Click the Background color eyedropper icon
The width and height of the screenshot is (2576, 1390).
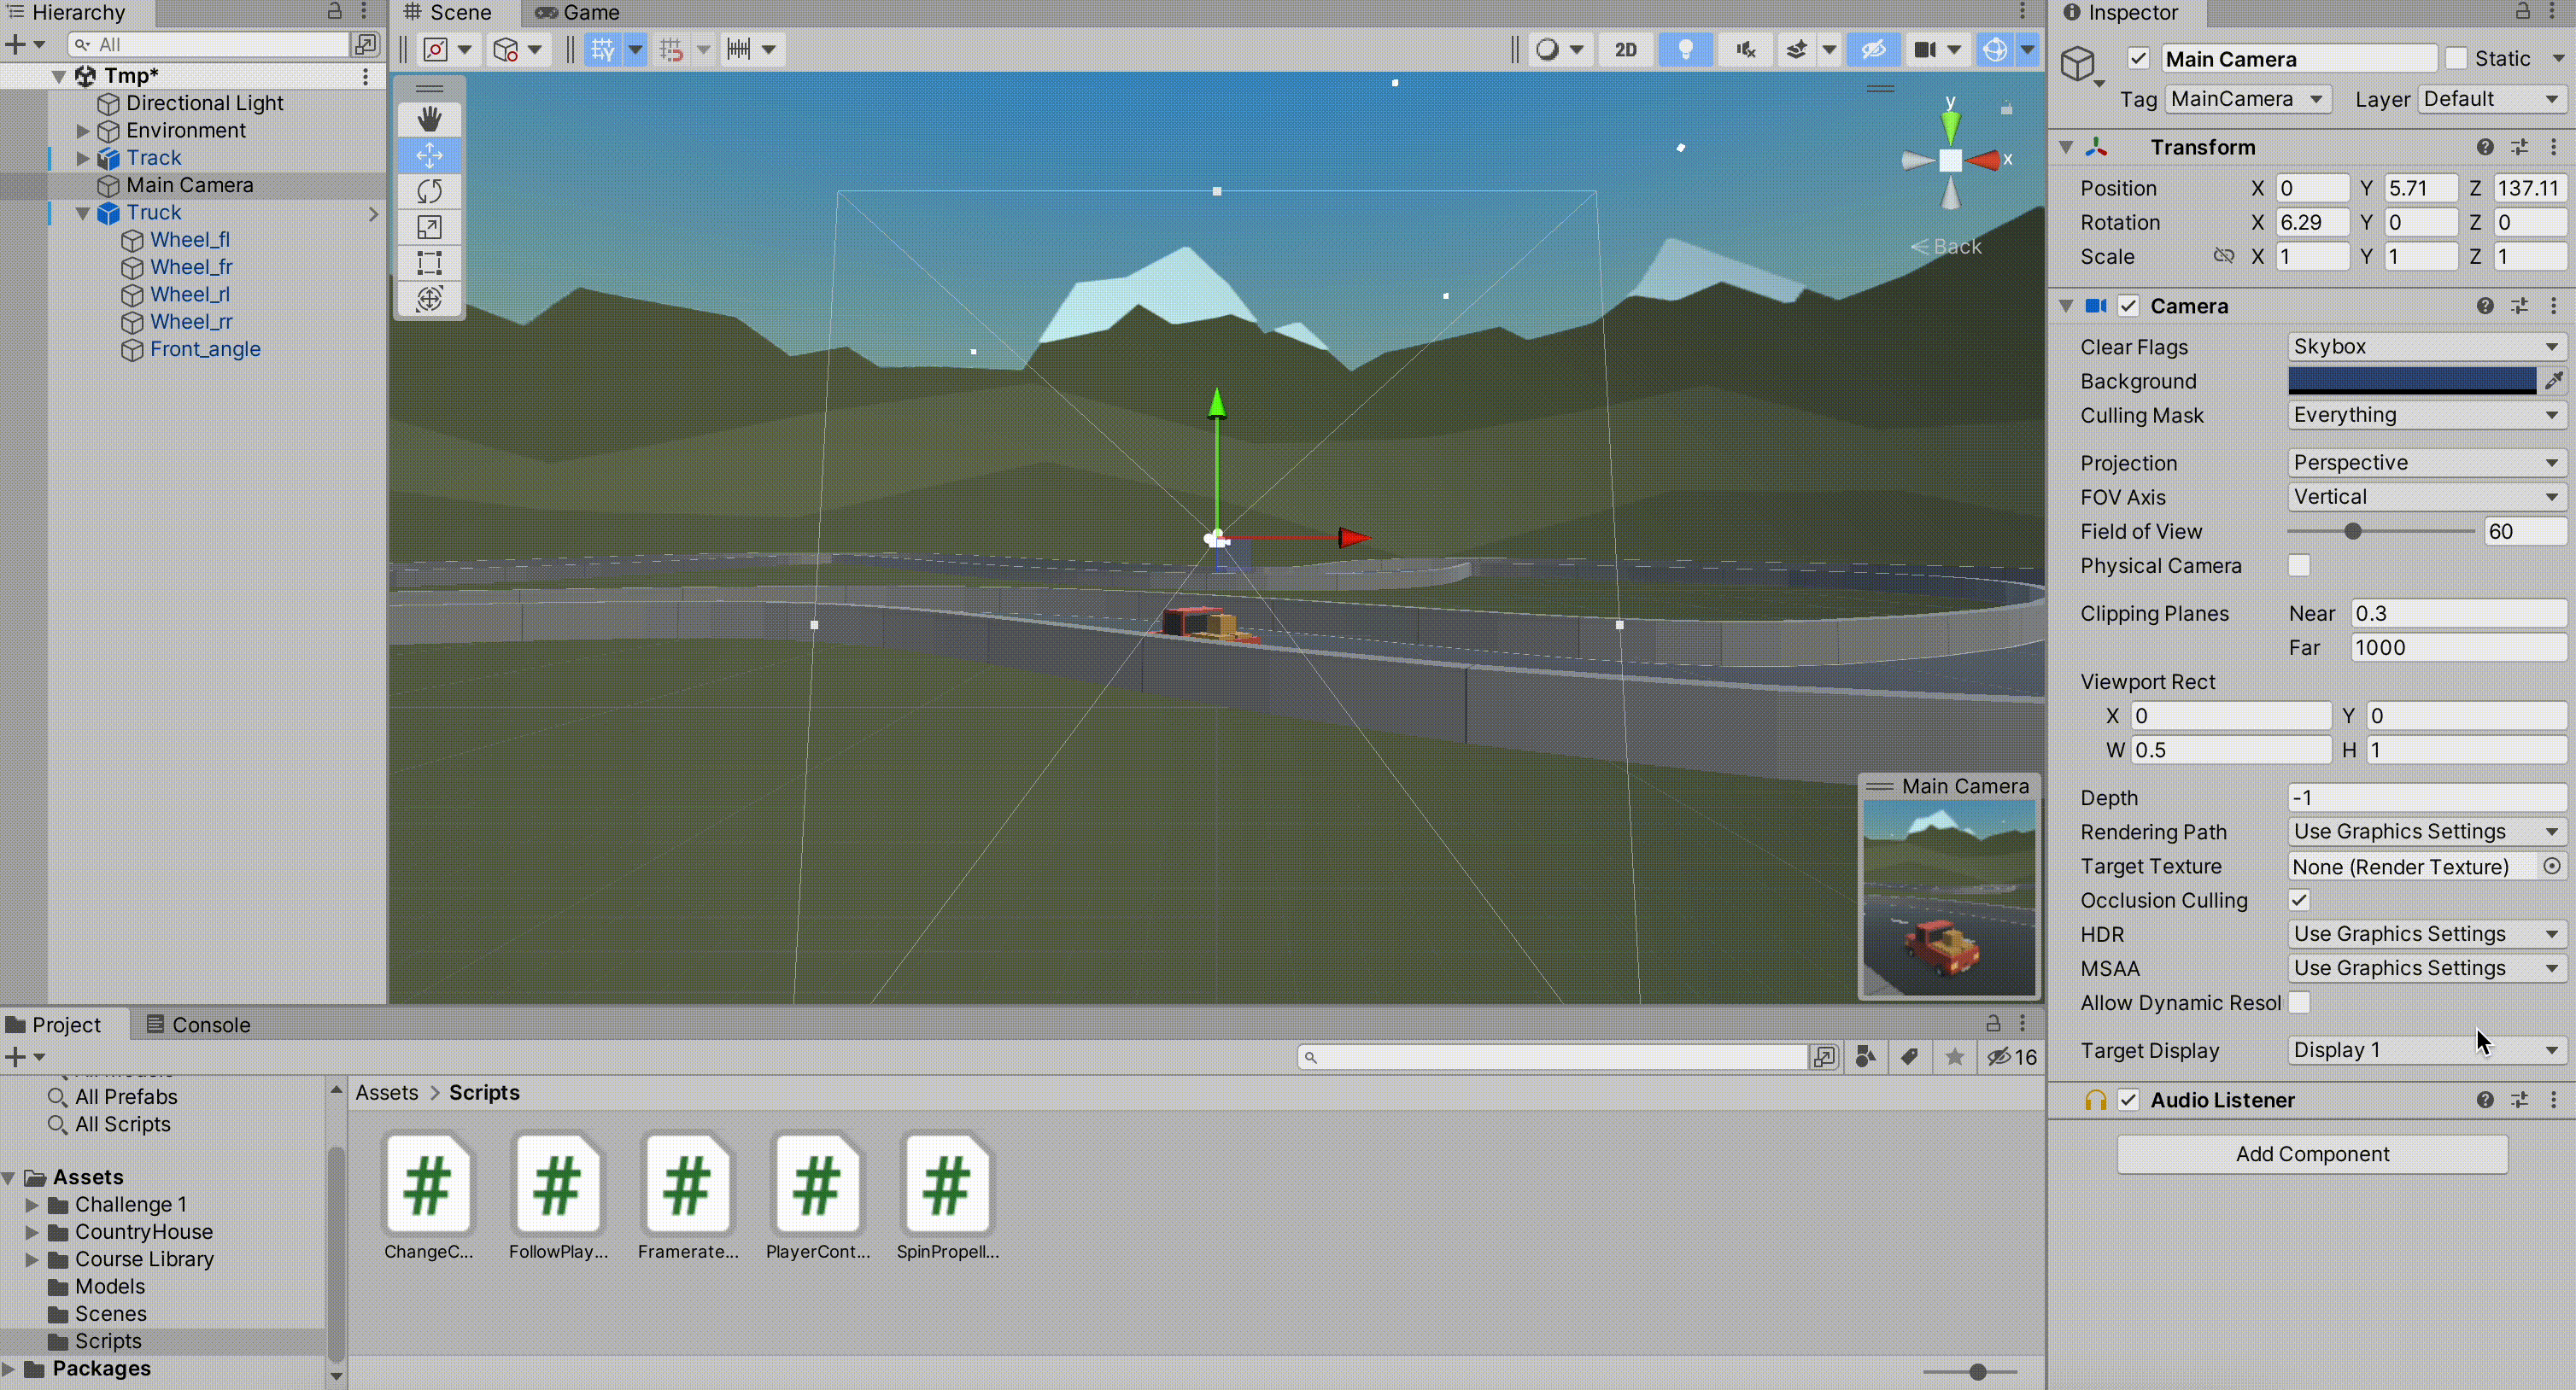click(2553, 381)
